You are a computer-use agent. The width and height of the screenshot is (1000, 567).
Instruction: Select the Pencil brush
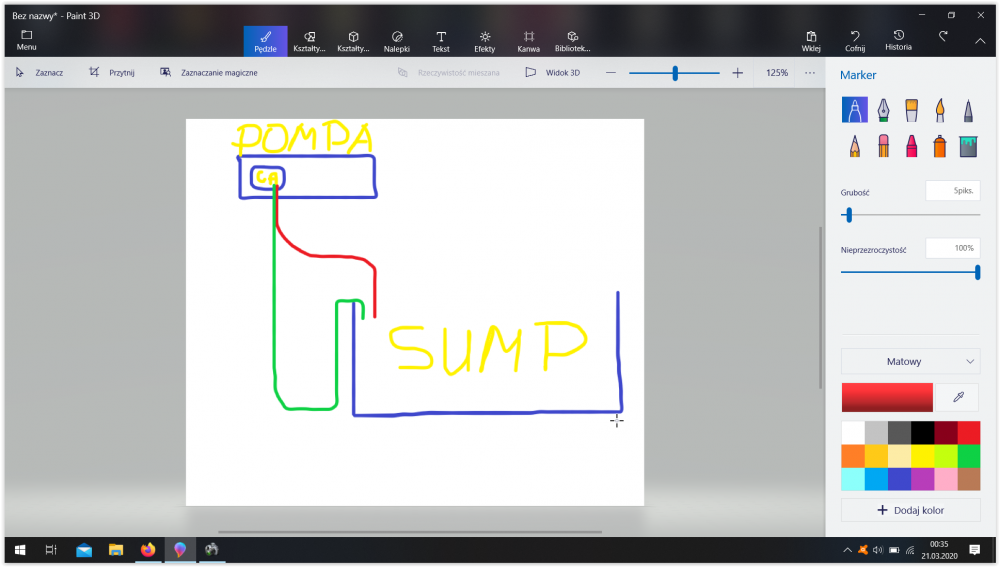[855, 147]
